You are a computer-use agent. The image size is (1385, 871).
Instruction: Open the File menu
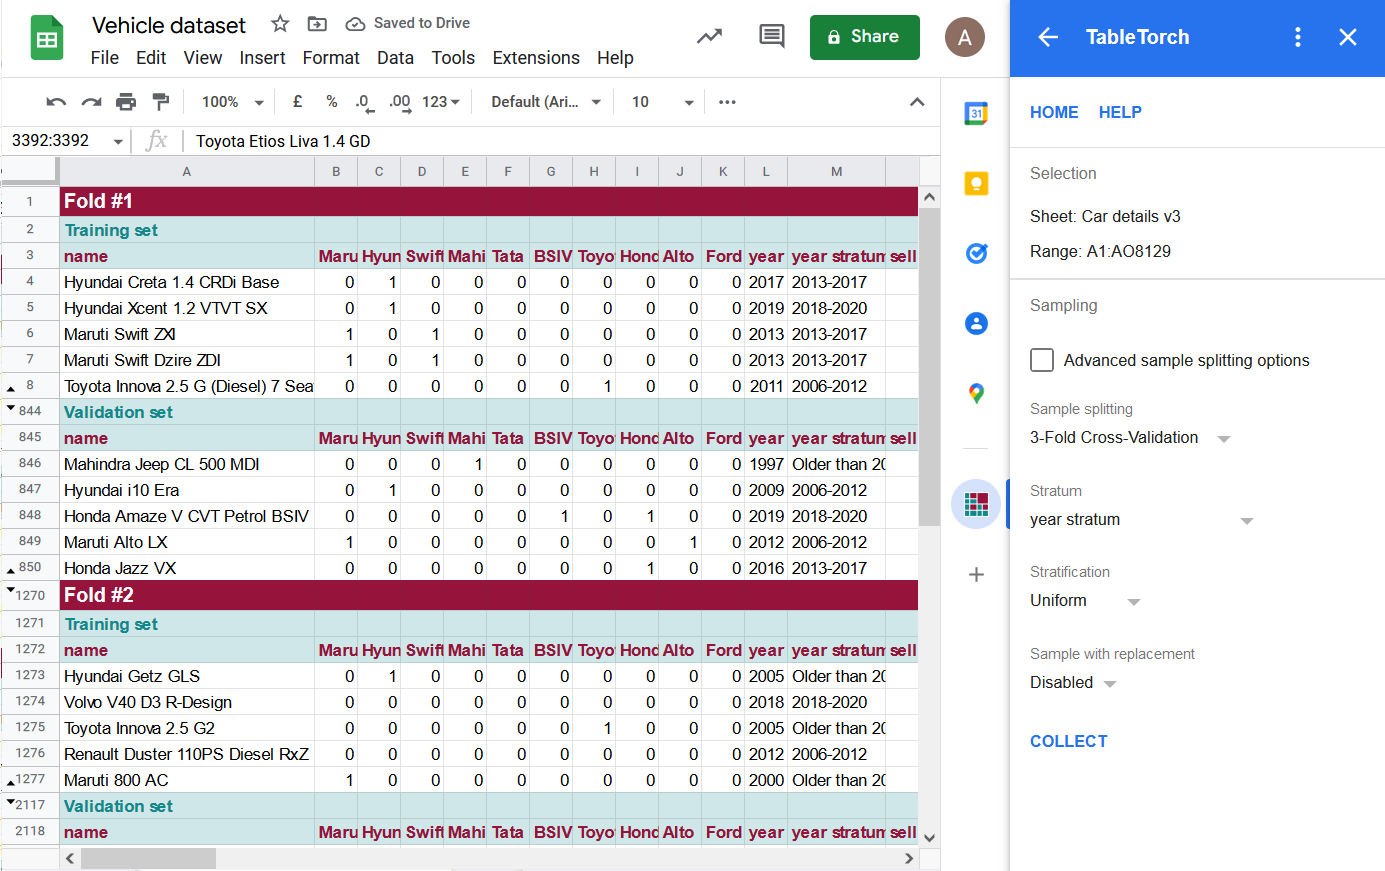(x=105, y=58)
